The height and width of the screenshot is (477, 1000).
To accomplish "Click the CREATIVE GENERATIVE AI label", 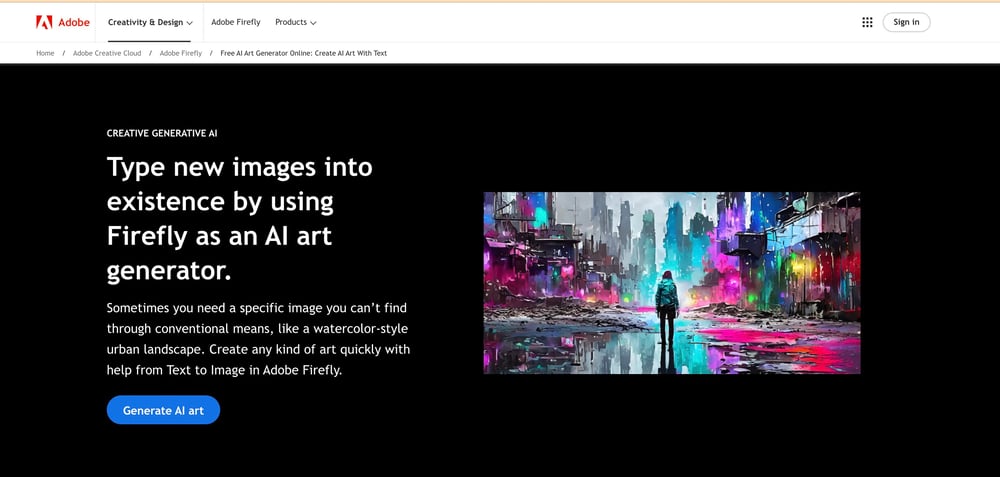I will (162, 133).
